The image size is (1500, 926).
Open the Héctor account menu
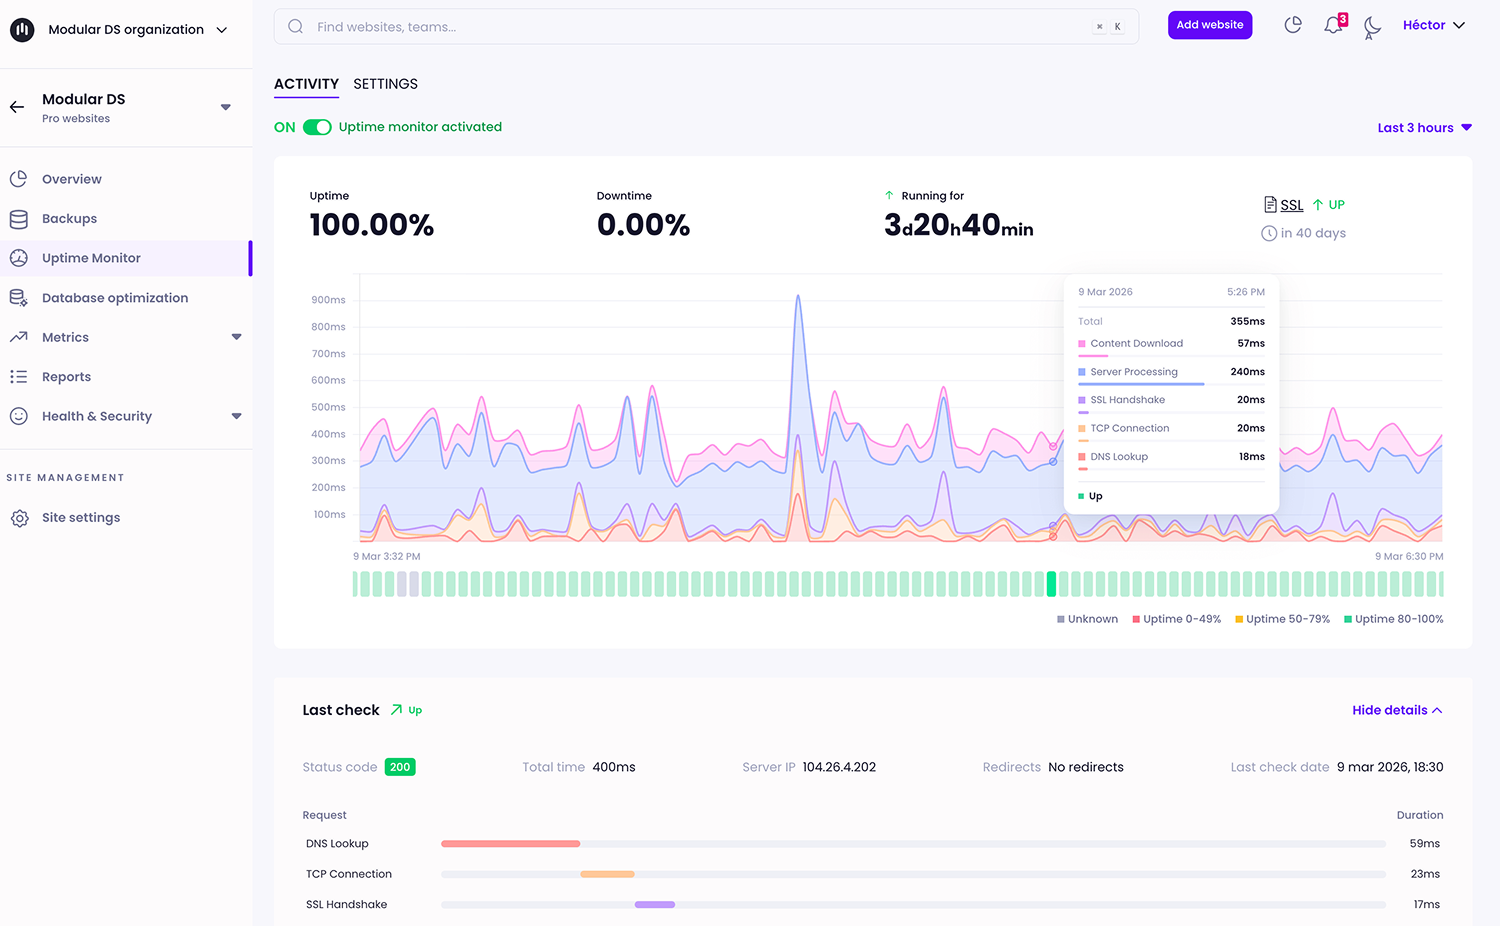tap(1432, 25)
